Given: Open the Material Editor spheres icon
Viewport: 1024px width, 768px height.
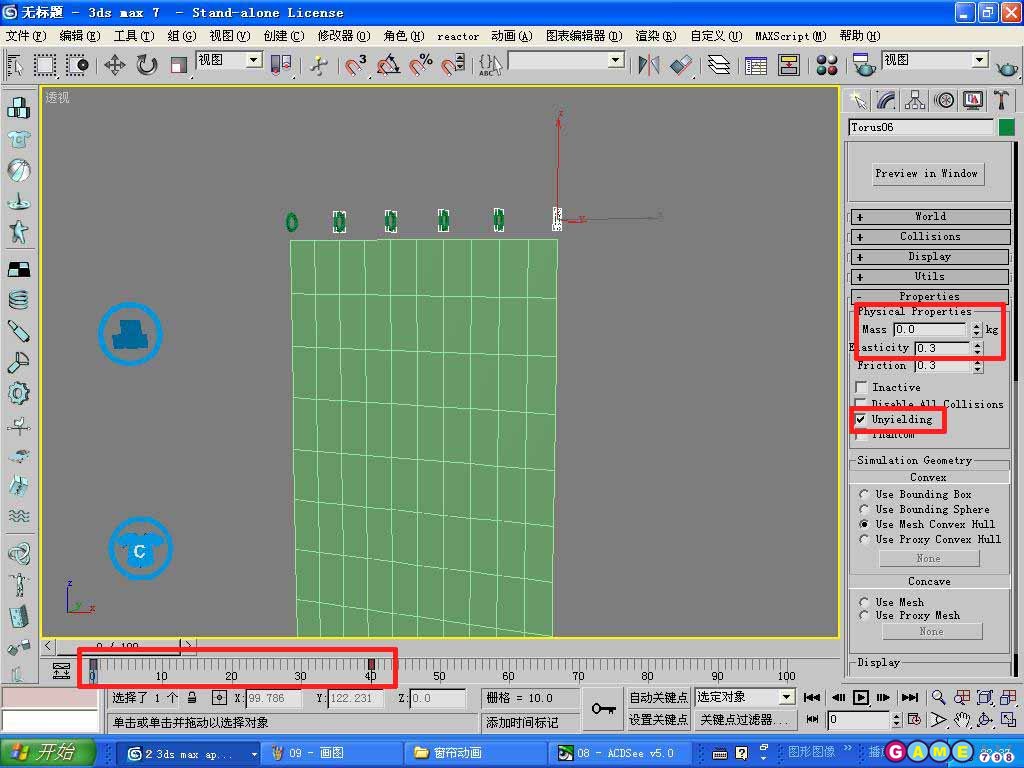Looking at the screenshot, I should (x=827, y=65).
